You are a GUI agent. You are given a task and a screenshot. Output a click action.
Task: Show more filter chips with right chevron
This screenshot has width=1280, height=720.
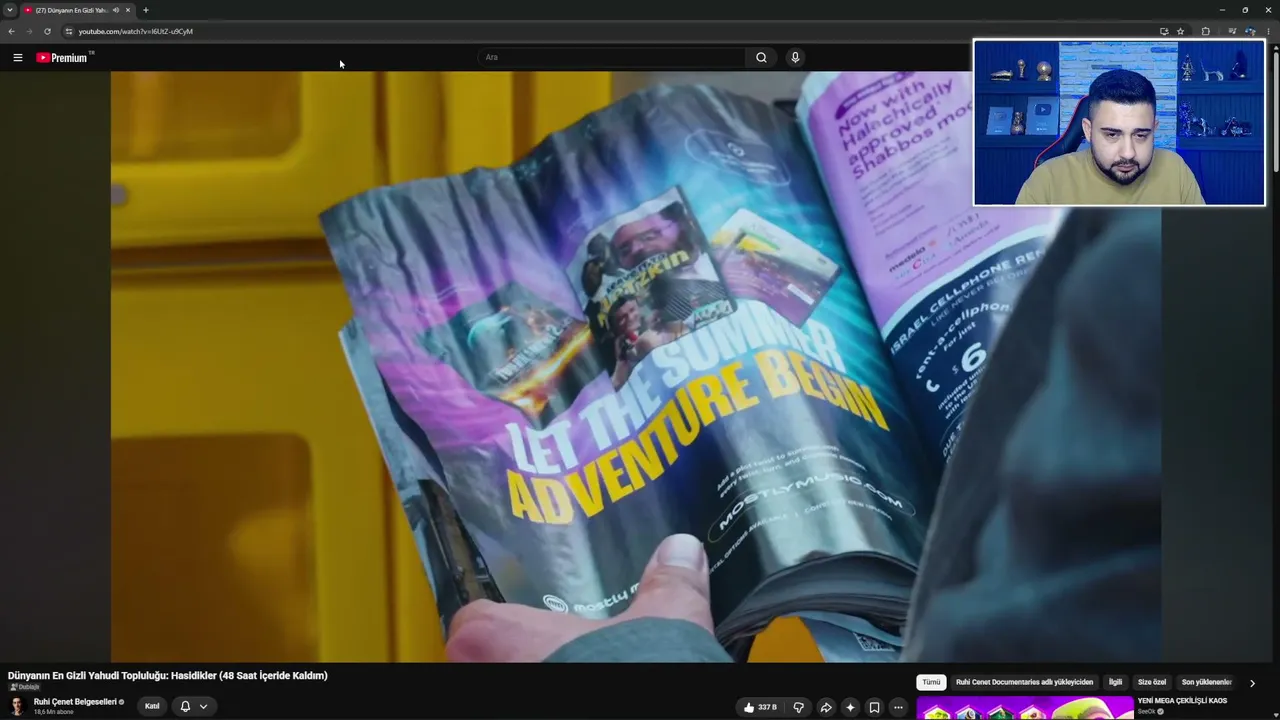pyautogui.click(x=1252, y=683)
